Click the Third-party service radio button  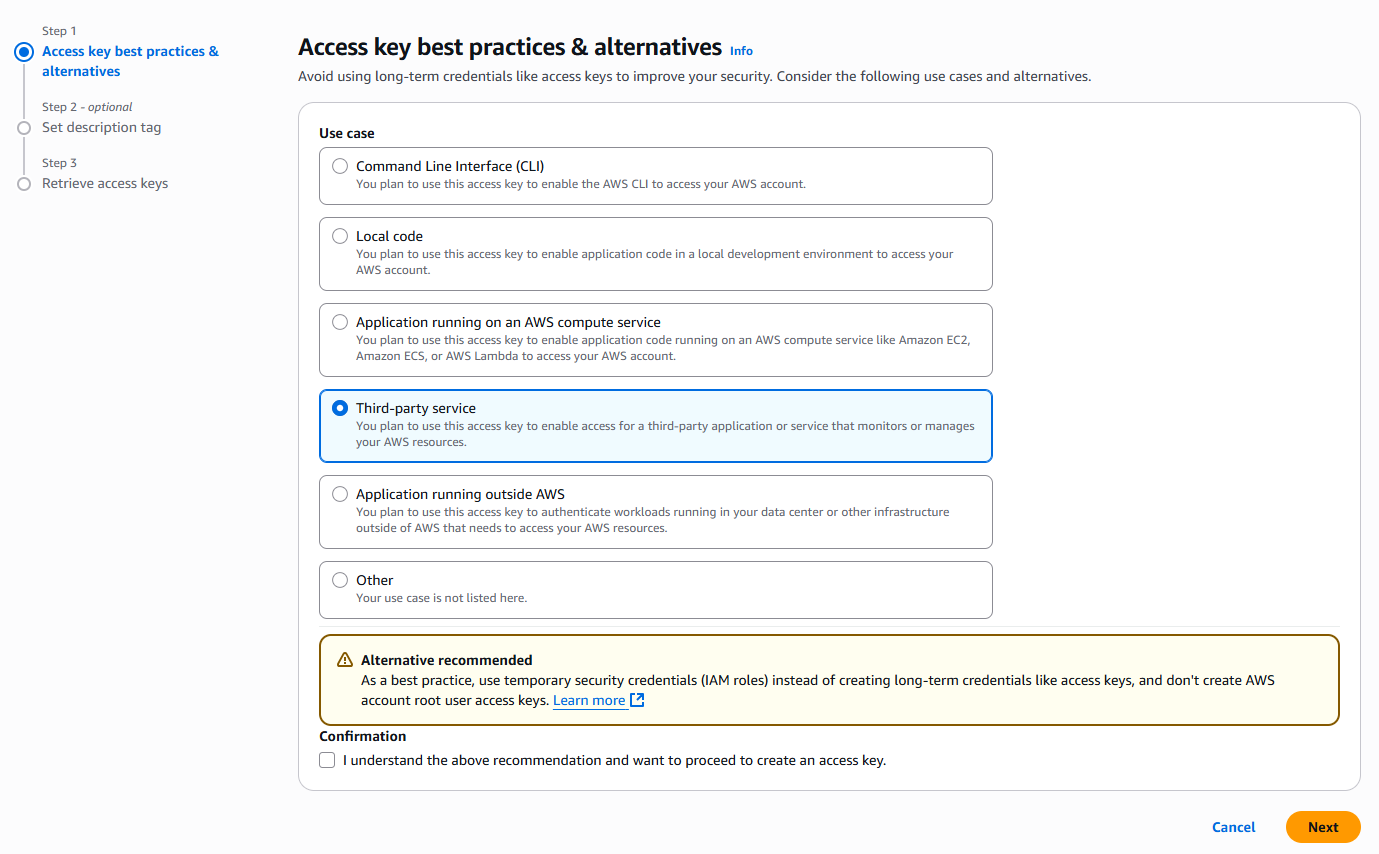coord(340,408)
